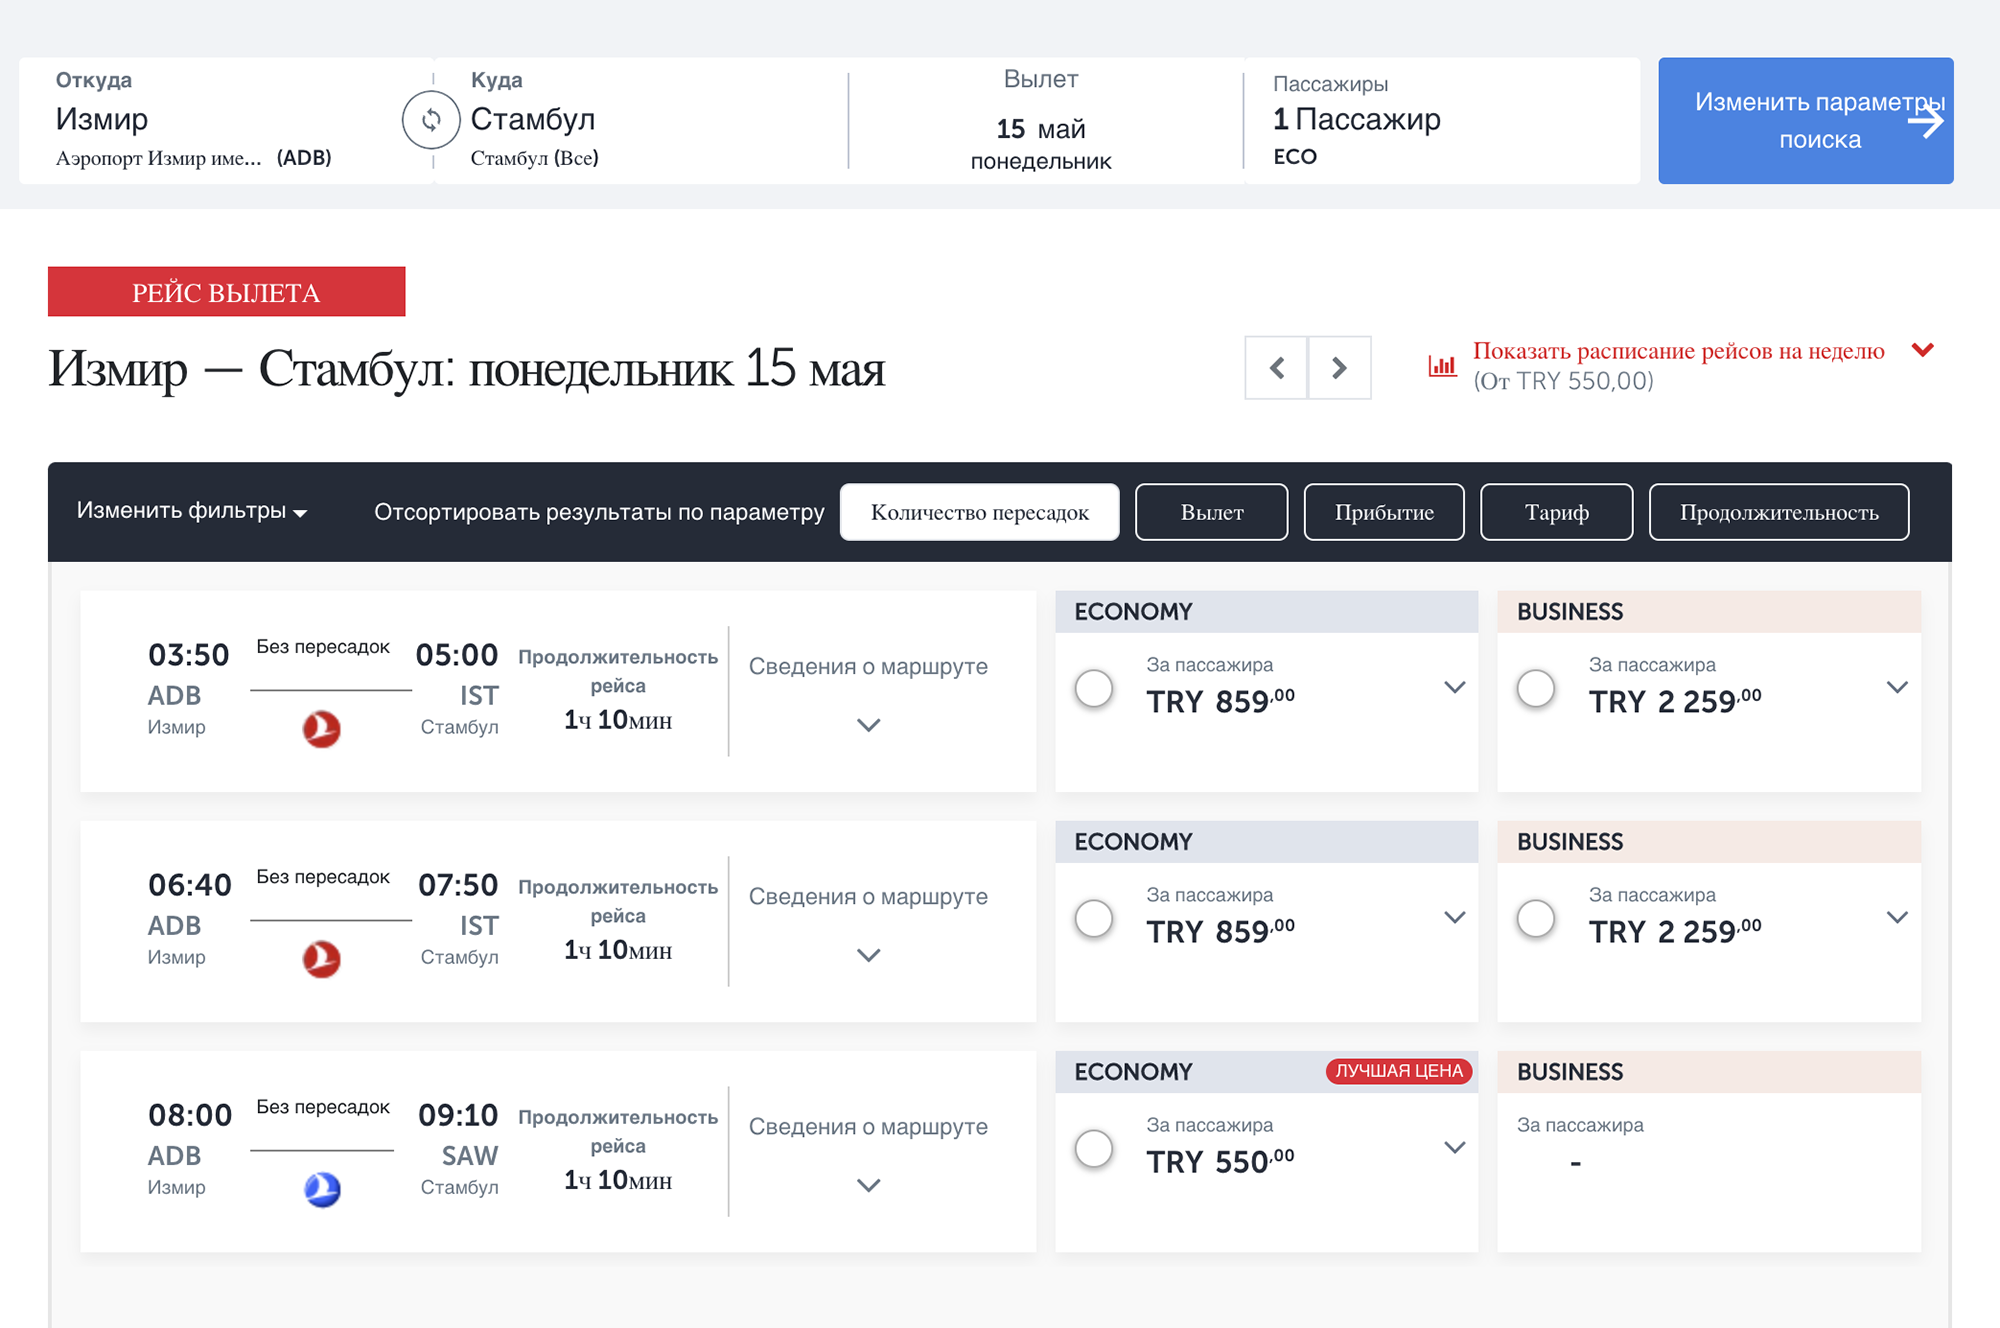Go to previous day arrow
2000x1328 pixels.
pos(1276,368)
